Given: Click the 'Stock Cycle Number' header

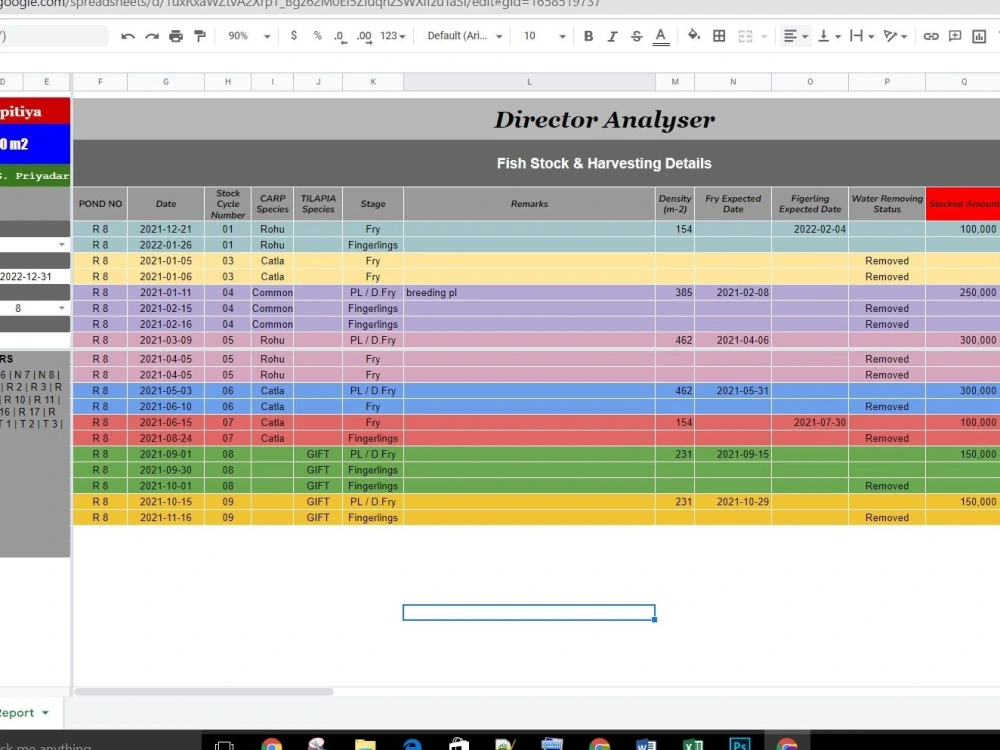Looking at the screenshot, I should point(228,203).
